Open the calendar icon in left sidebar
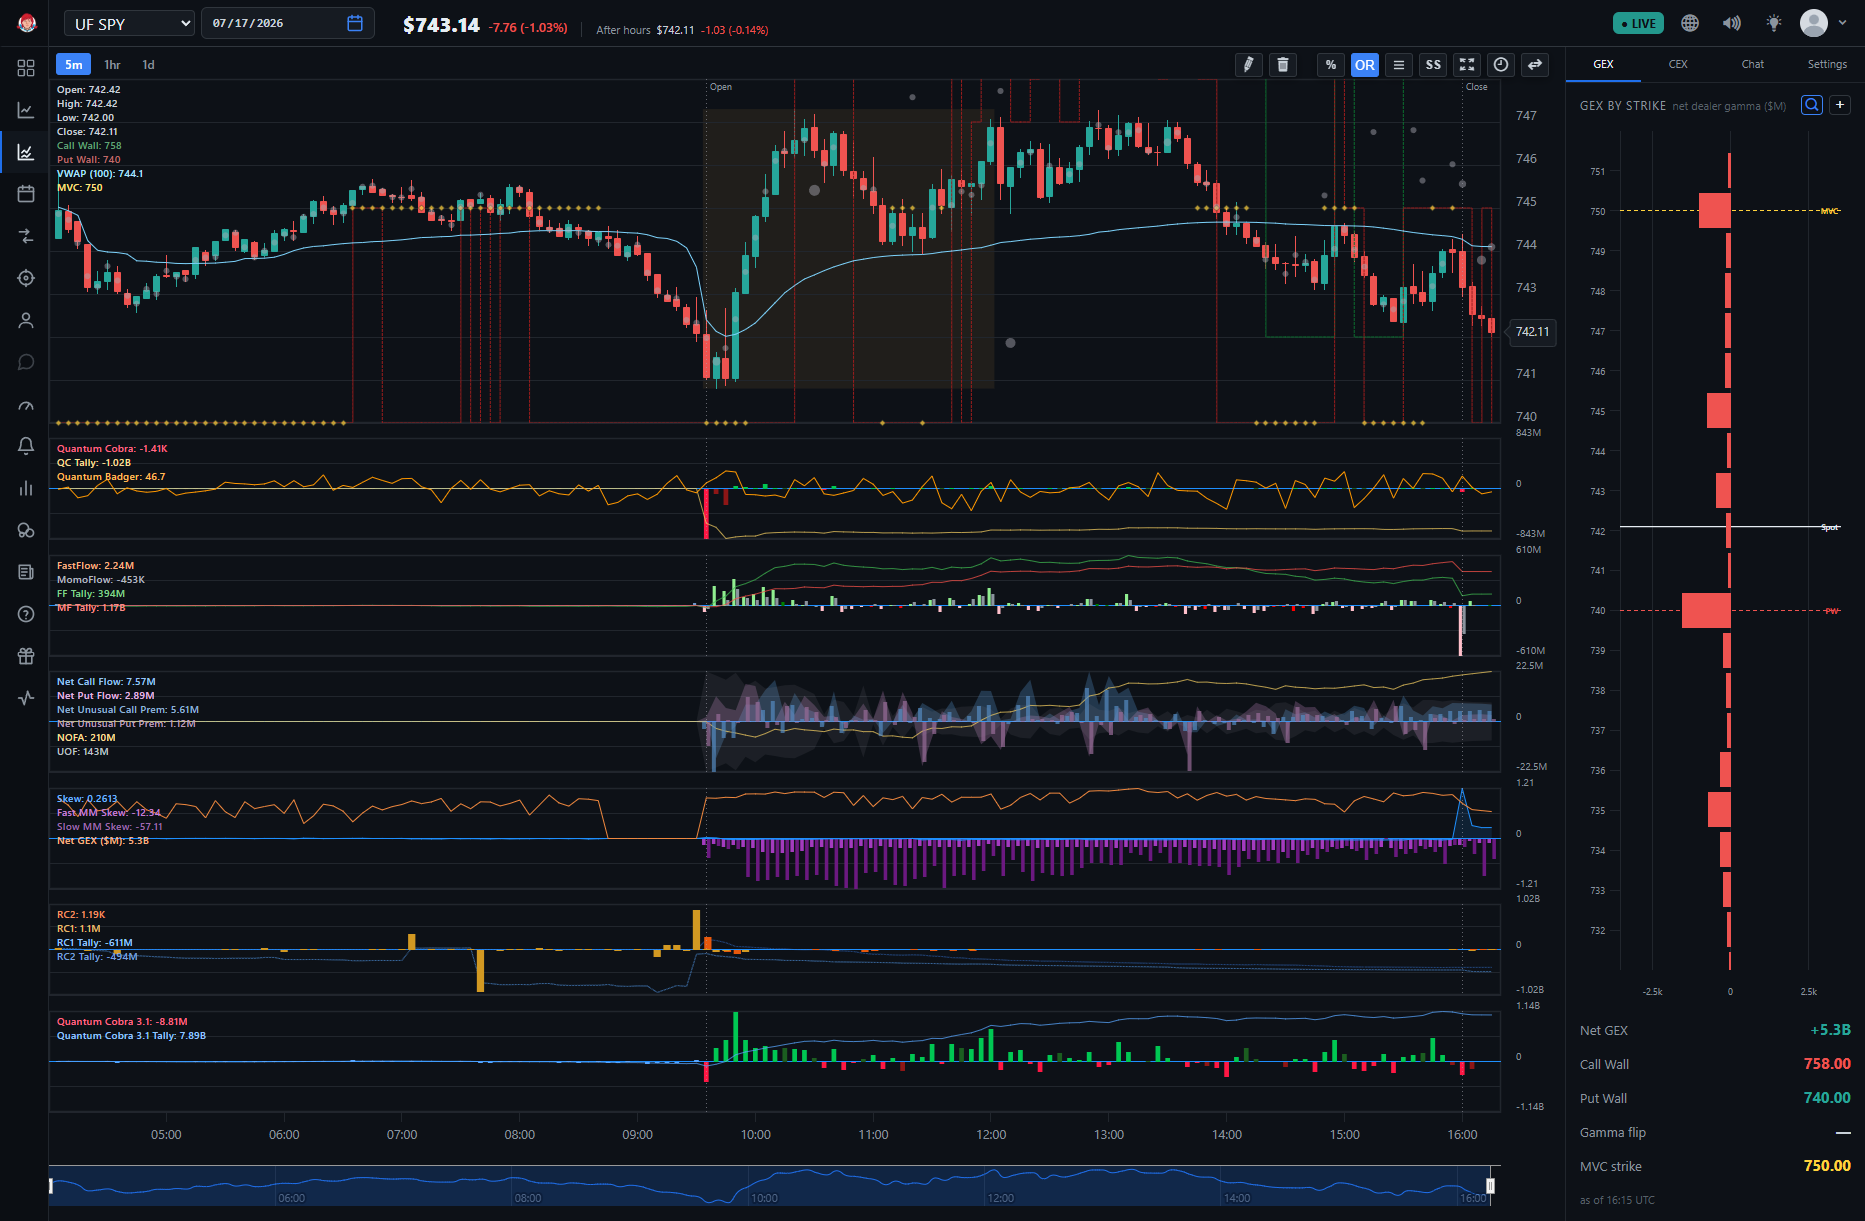The image size is (1865, 1221). [x=26, y=194]
